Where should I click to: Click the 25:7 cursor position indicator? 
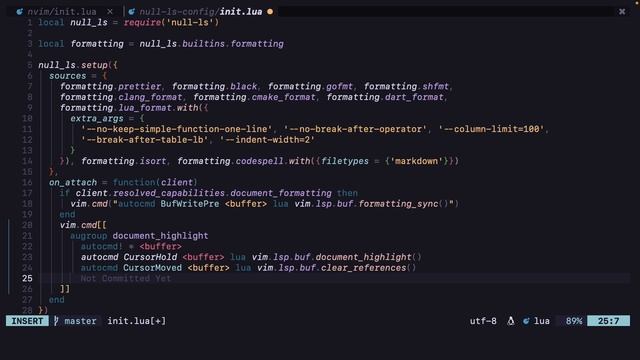[608, 321]
